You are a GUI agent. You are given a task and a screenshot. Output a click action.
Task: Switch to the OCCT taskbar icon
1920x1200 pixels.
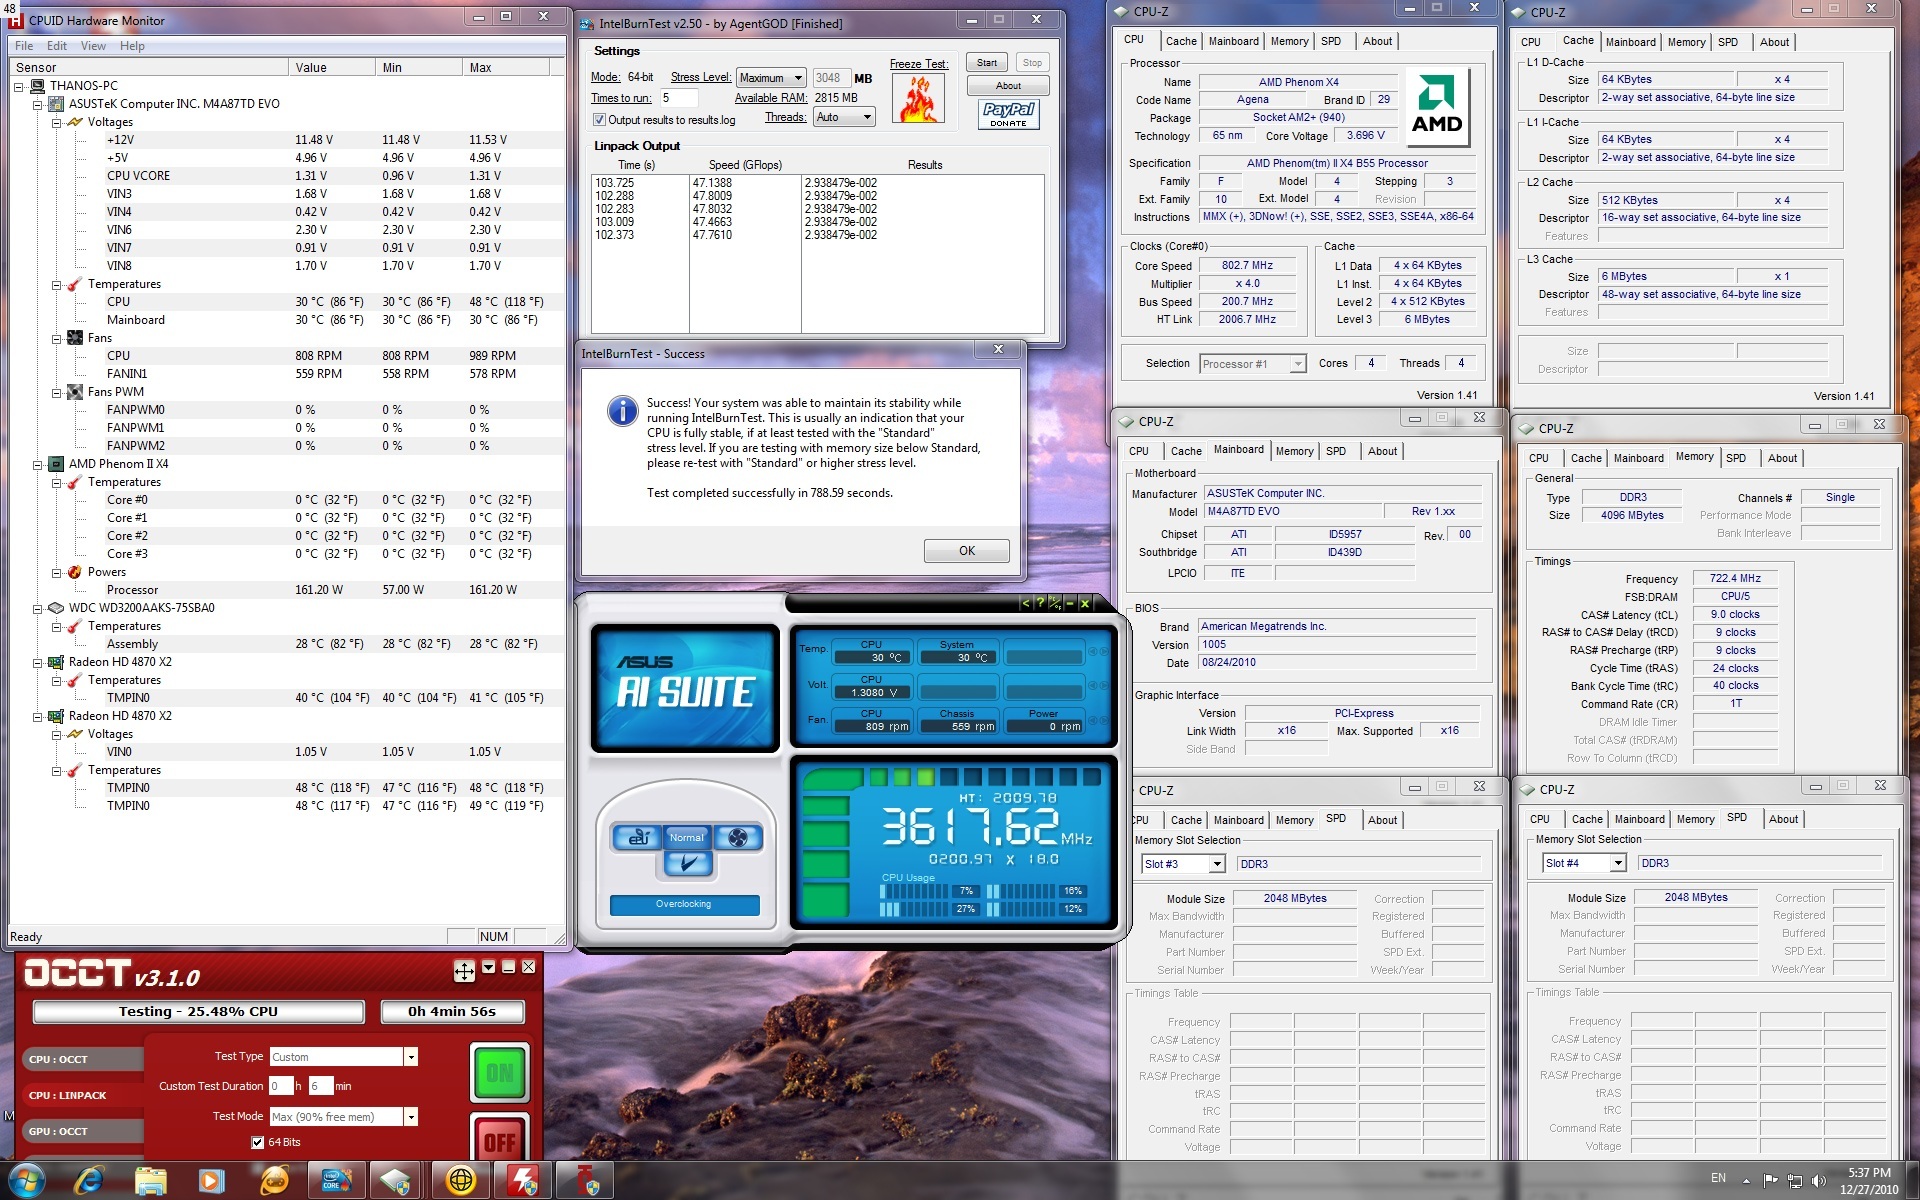[584, 1181]
